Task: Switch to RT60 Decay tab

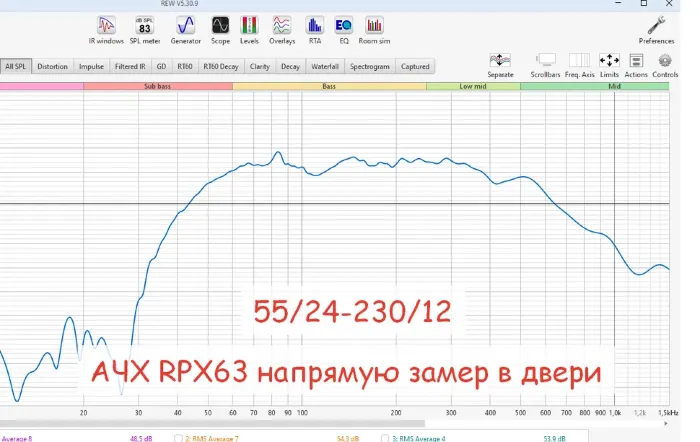Action: point(221,67)
